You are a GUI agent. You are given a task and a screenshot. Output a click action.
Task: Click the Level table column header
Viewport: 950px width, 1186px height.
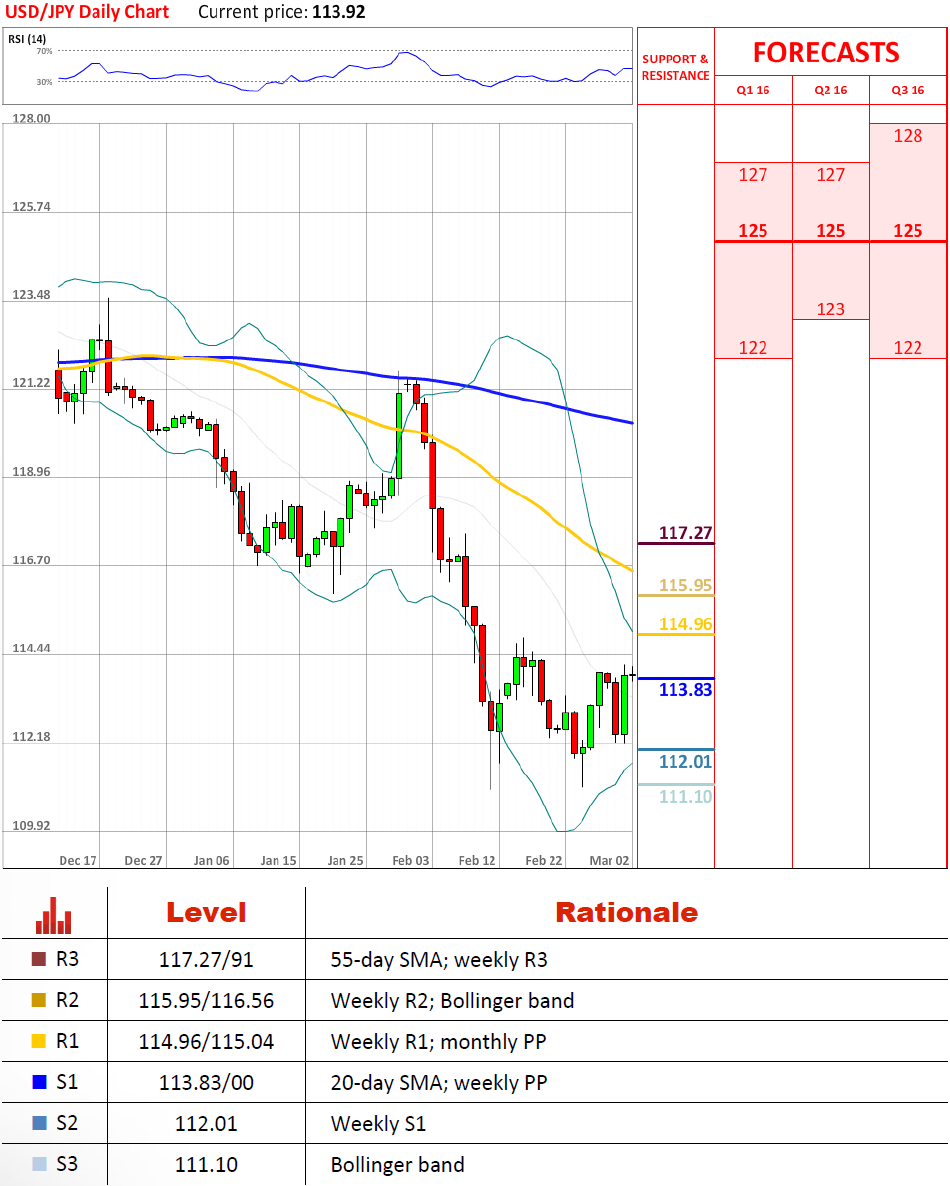[206, 913]
